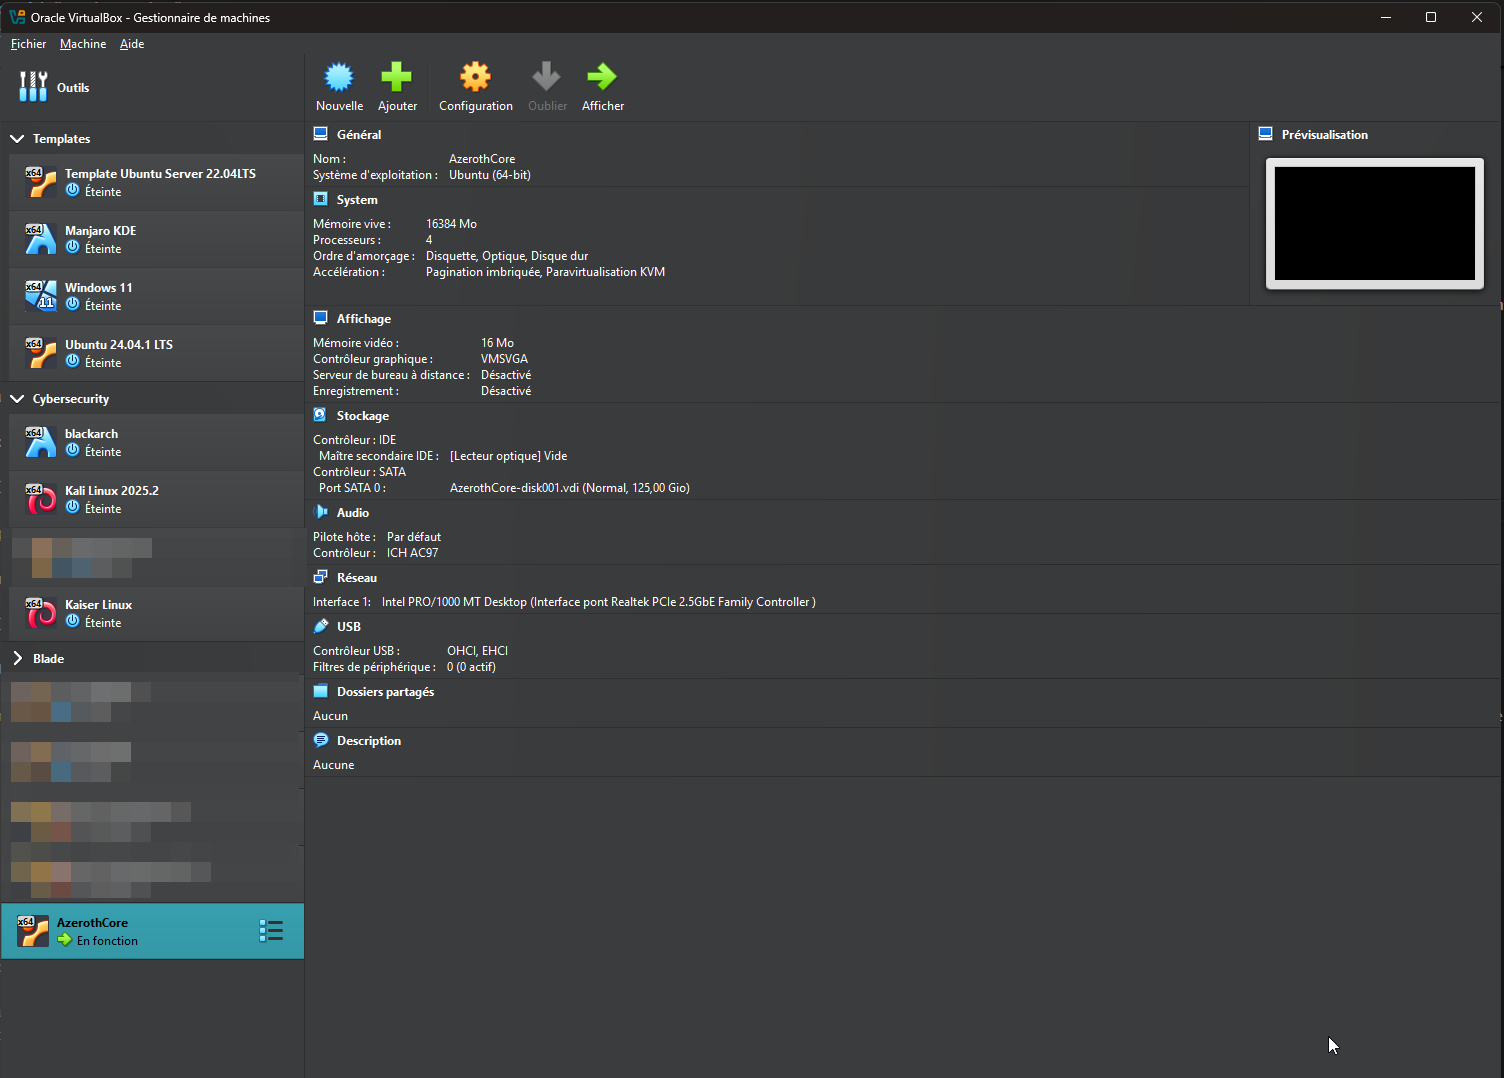Click the AzerothCore OS icon in list
Image resolution: width=1504 pixels, height=1078 pixels.
(33, 931)
